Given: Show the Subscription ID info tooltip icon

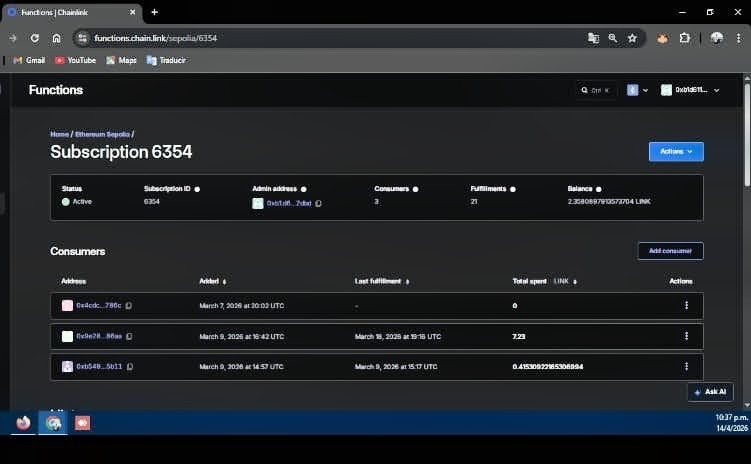Looking at the screenshot, I should [197, 189].
